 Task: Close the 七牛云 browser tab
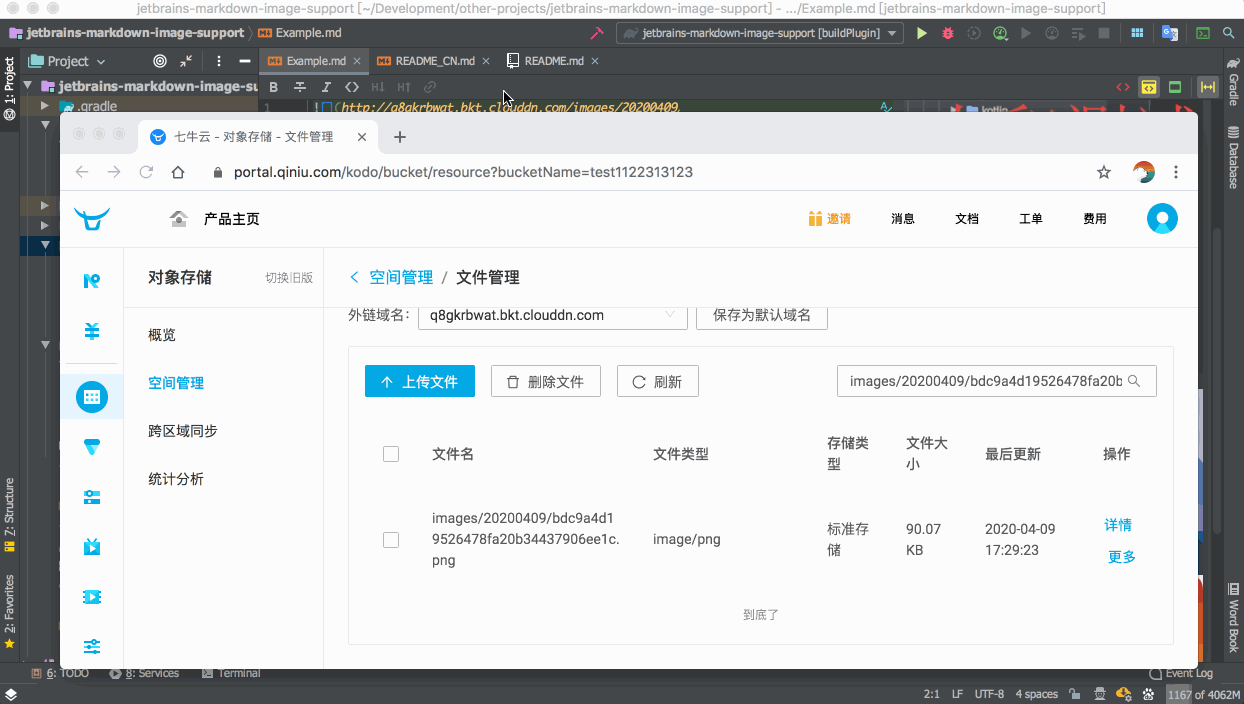pyautogui.click(x=361, y=137)
